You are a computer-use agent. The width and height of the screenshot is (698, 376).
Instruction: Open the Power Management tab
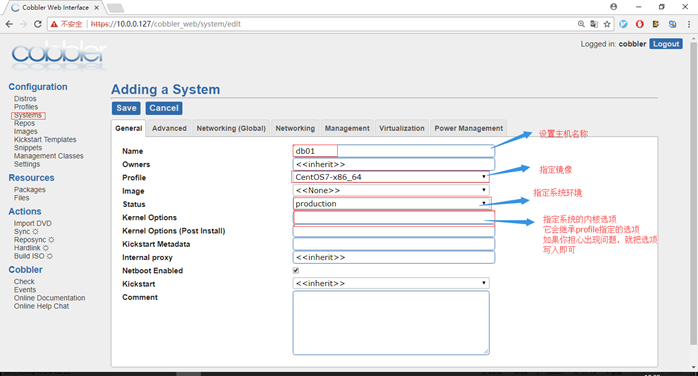click(x=469, y=128)
